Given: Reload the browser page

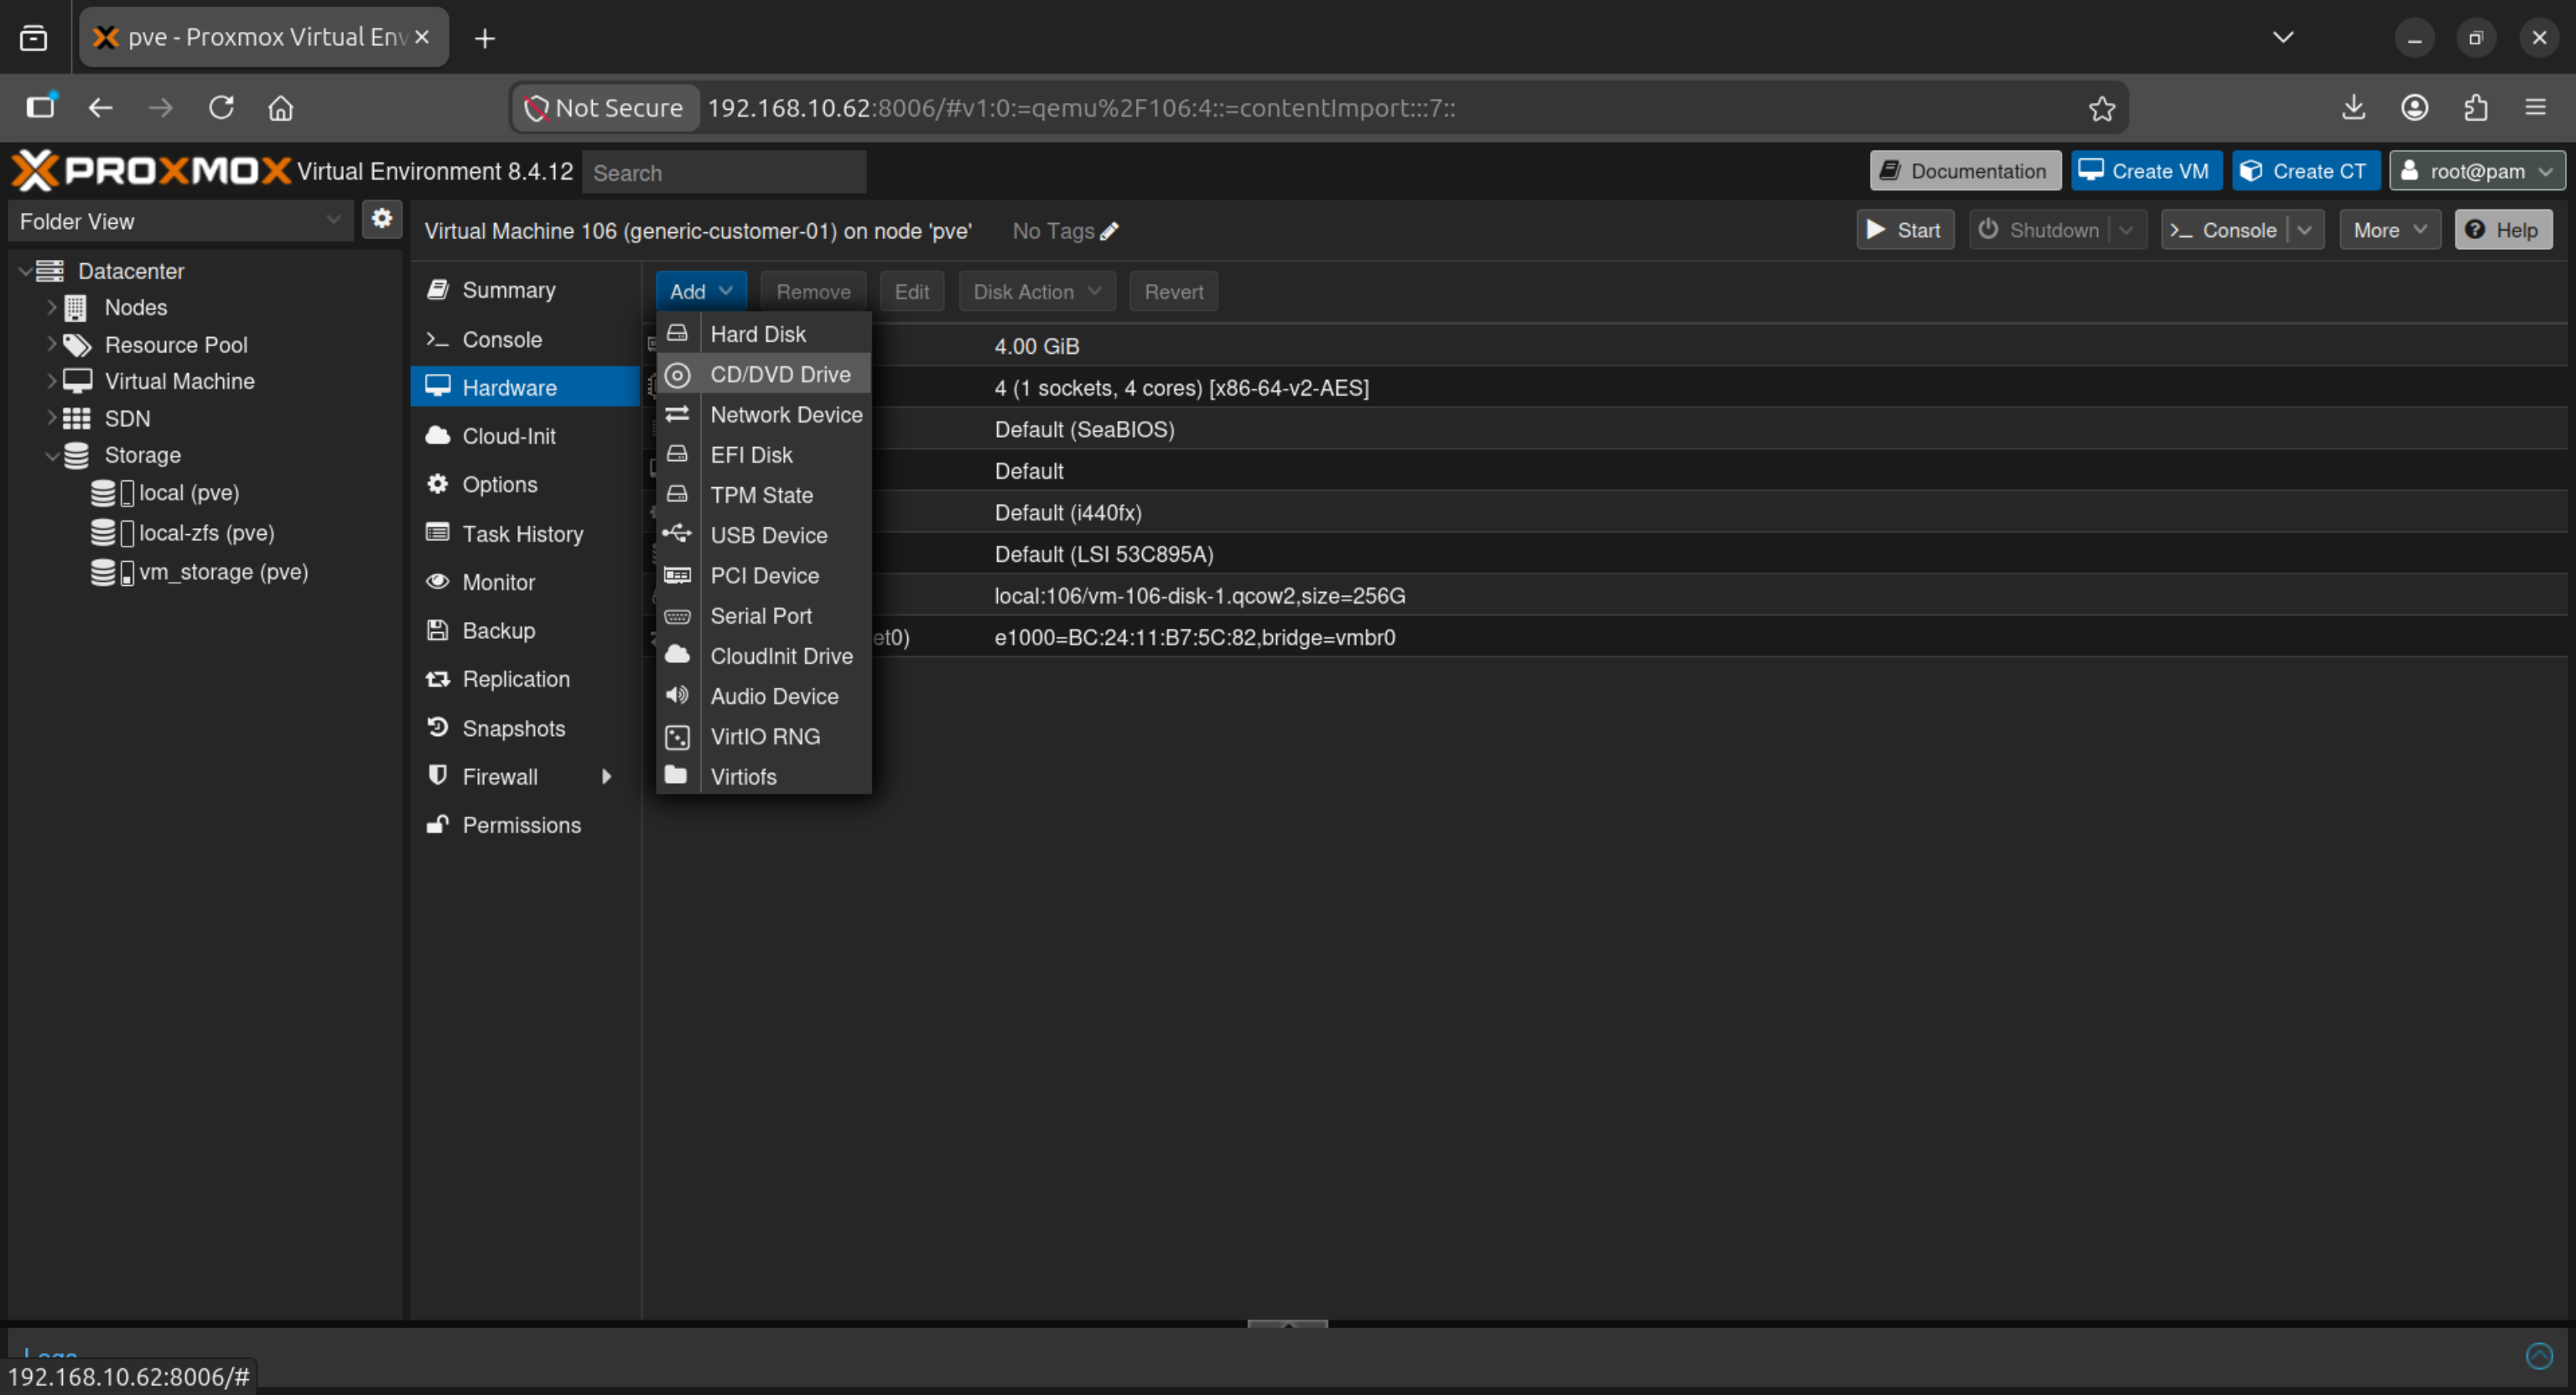Looking at the screenshot, I should coord(221,108).
